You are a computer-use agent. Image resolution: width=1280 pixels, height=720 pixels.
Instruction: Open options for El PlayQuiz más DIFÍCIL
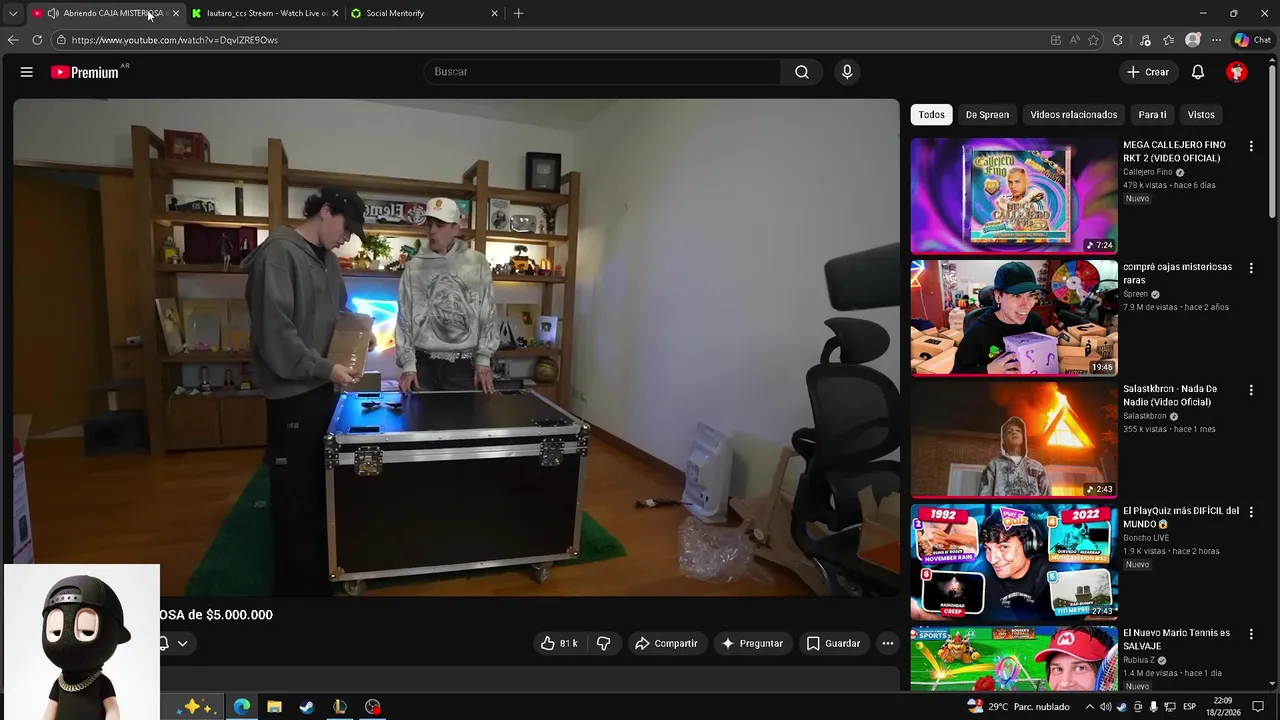coord(1250,512)
